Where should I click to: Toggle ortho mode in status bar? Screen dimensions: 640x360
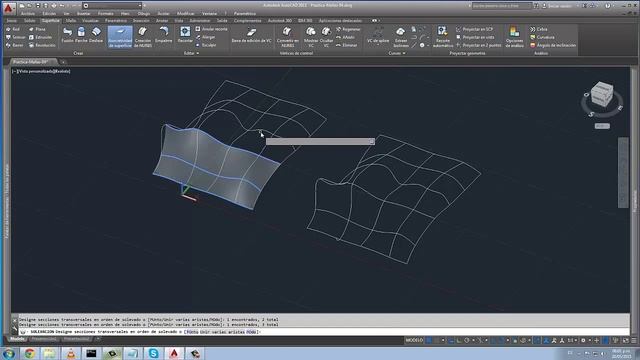(x=460, y=340)
